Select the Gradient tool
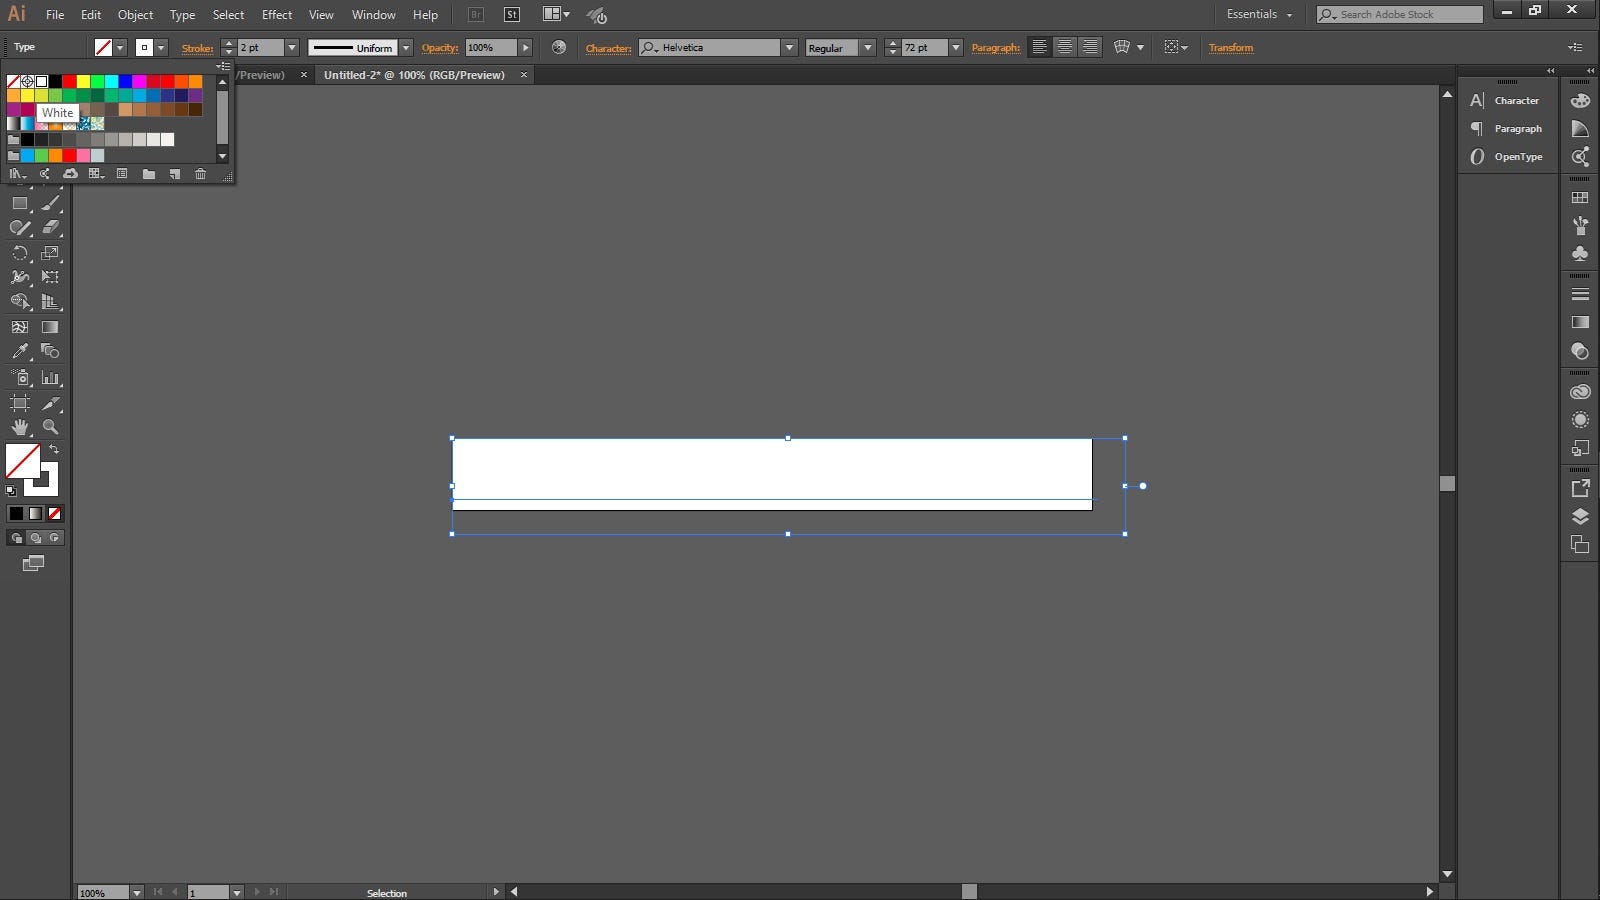Screen dimensions: 1600x900 51,326
